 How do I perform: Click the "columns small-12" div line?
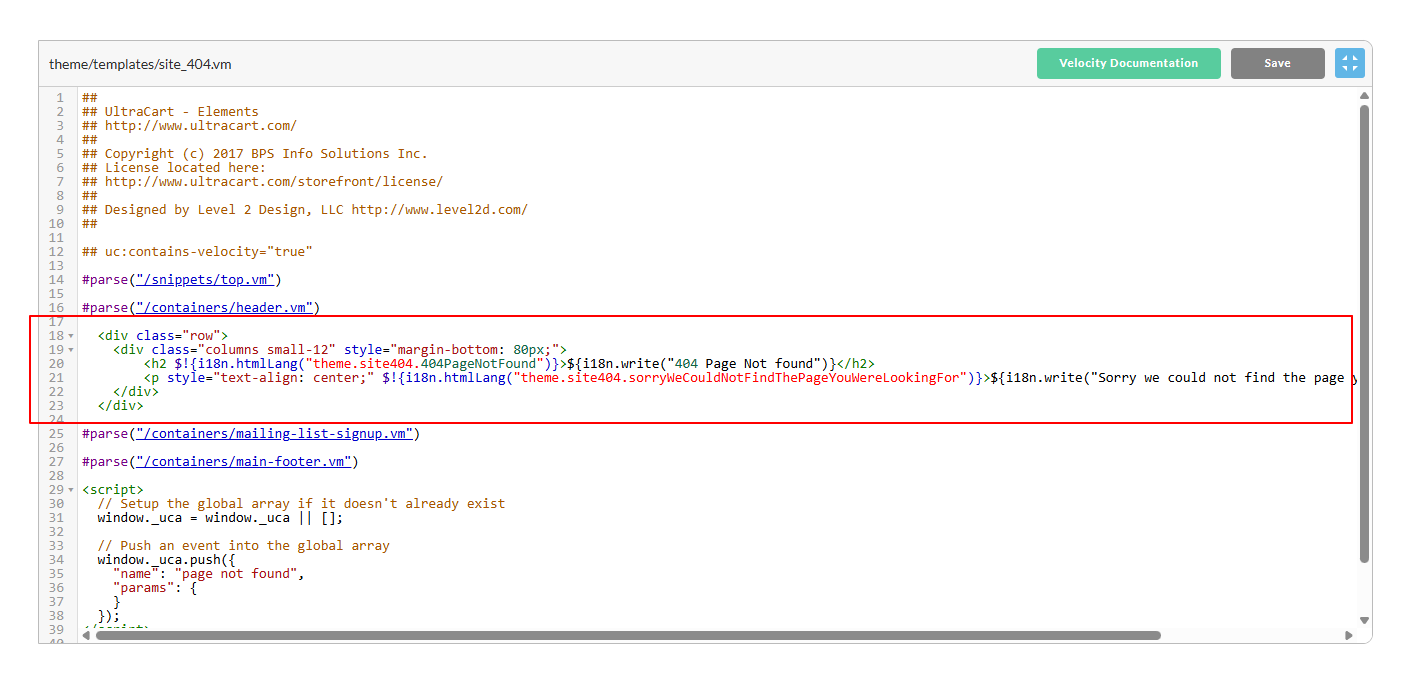(x=340, y=350)
